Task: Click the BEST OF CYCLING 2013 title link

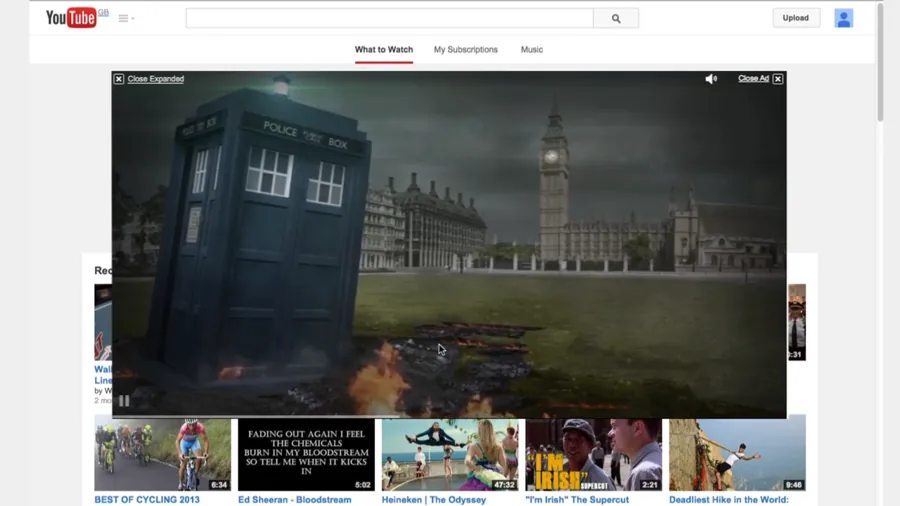Action: pyautogui.click(x=147, y=500)
